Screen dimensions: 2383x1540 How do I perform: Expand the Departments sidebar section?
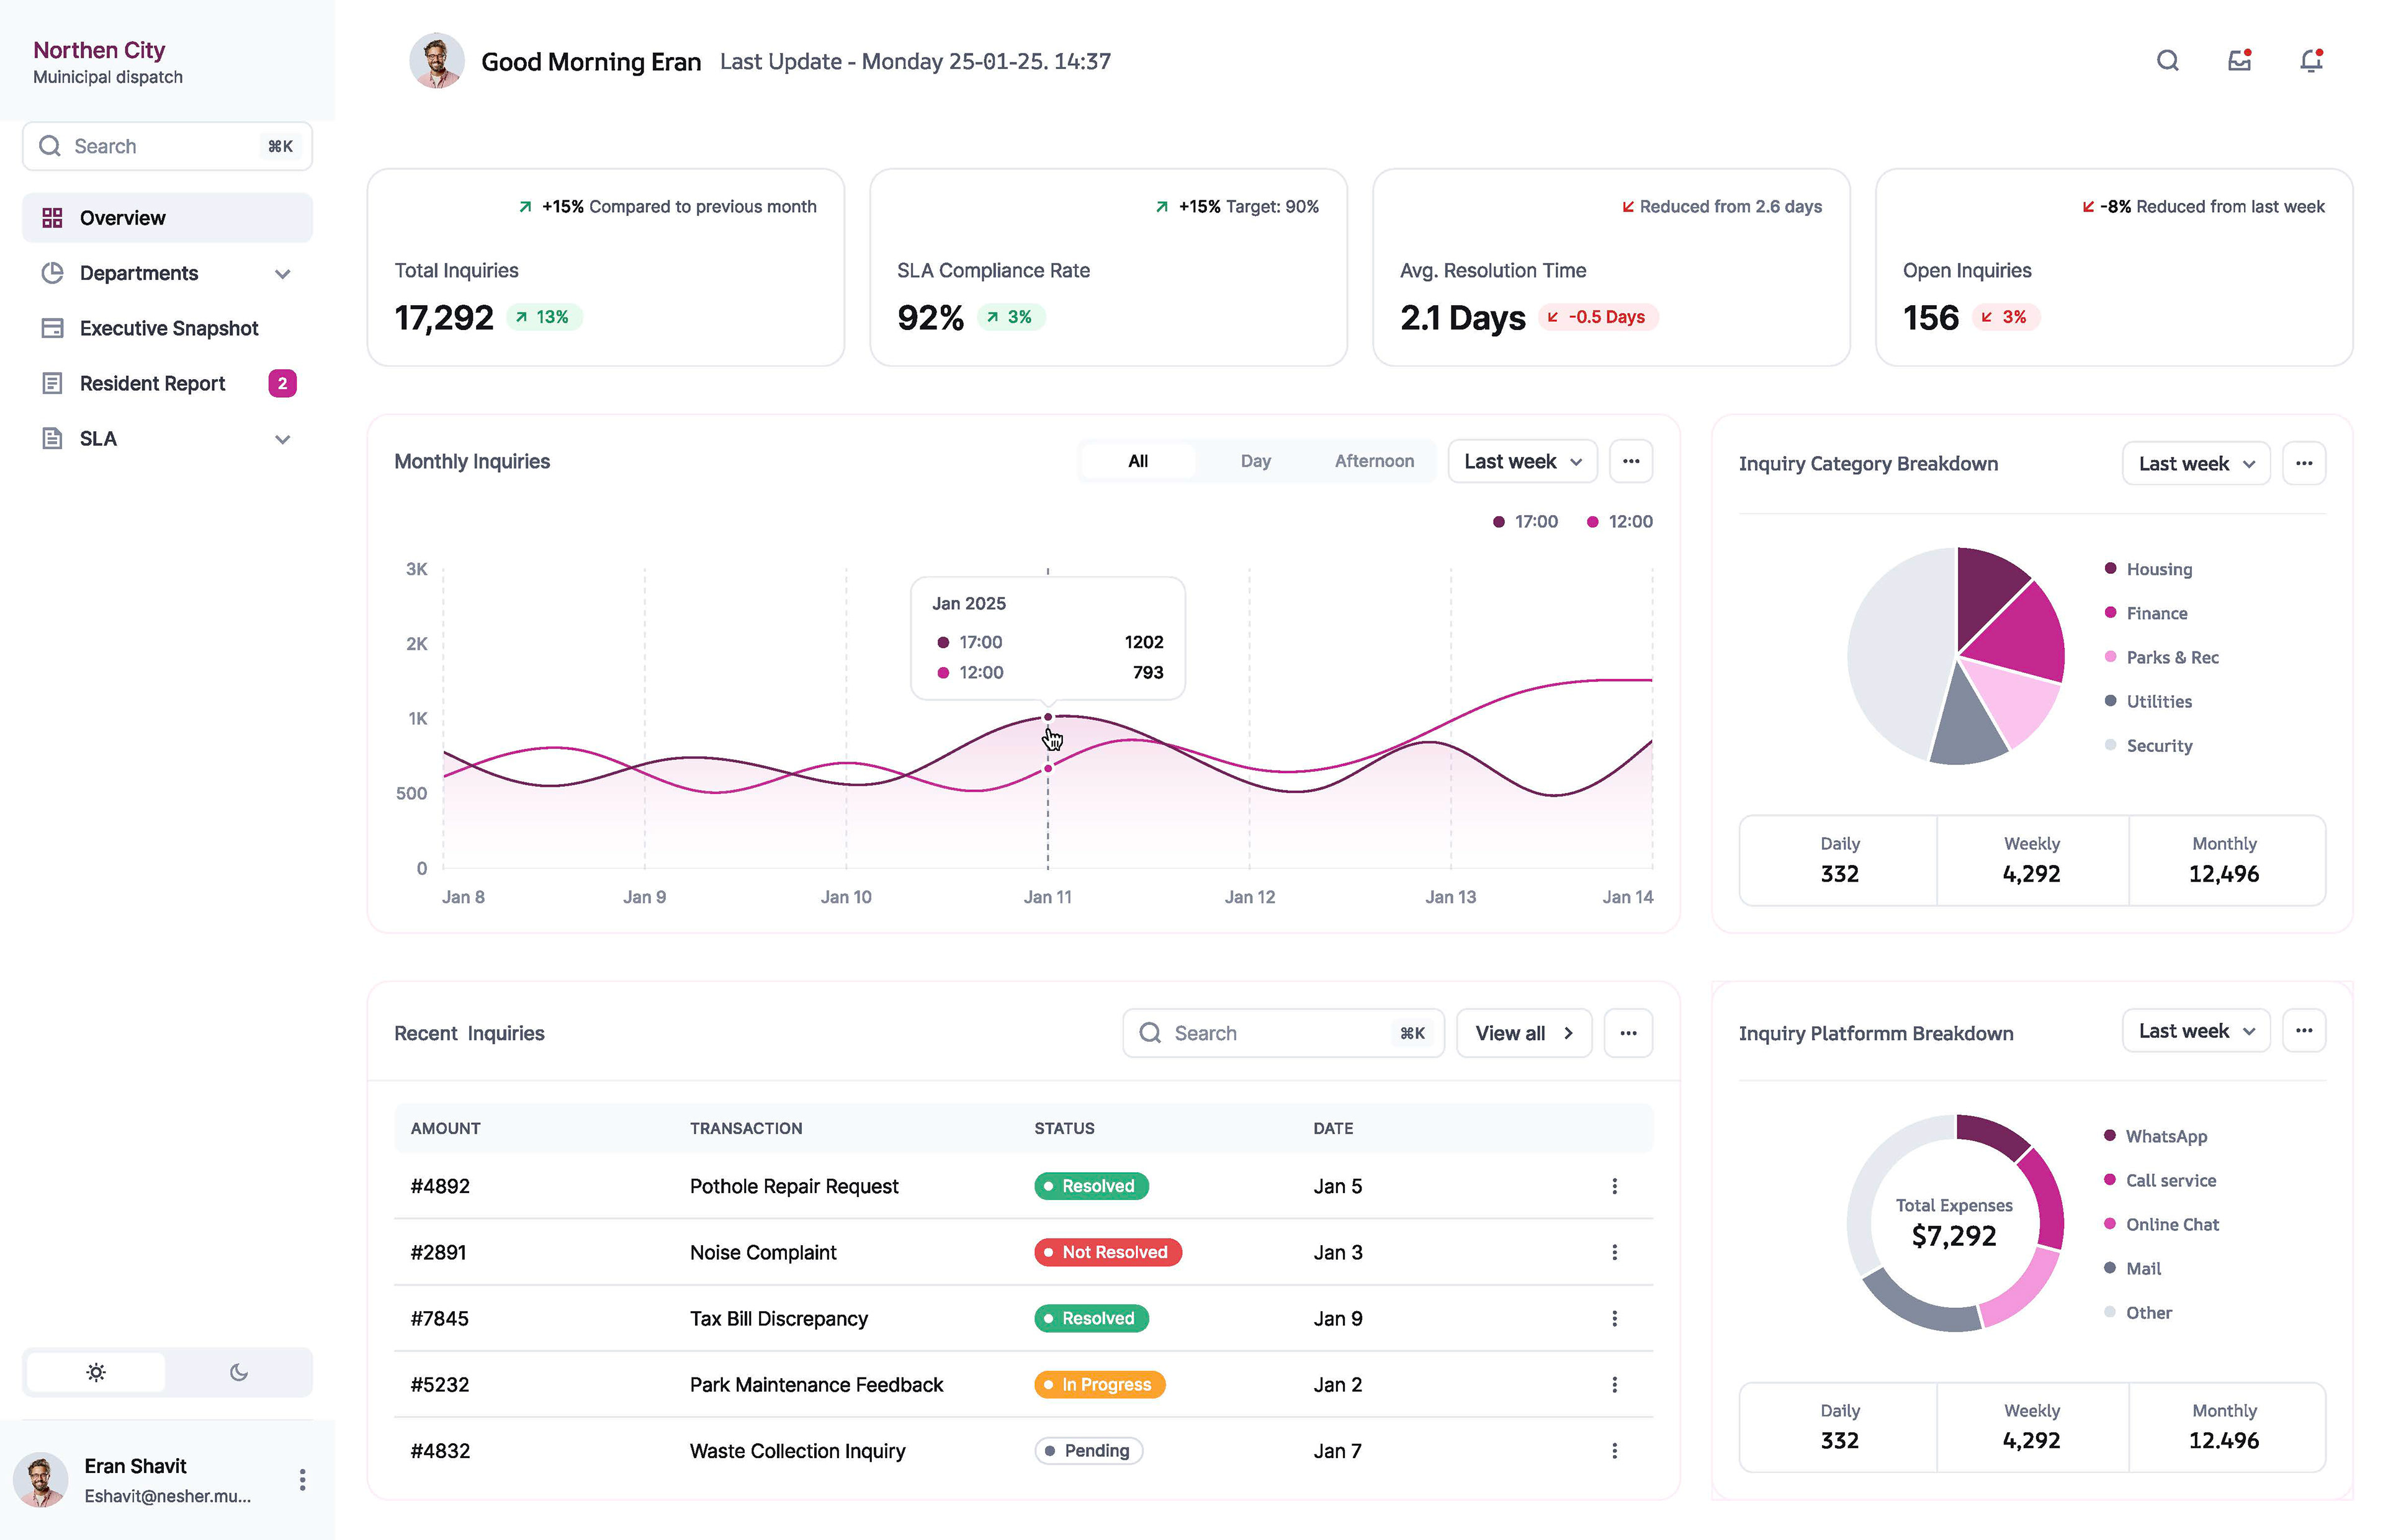[x=282, y=273]
